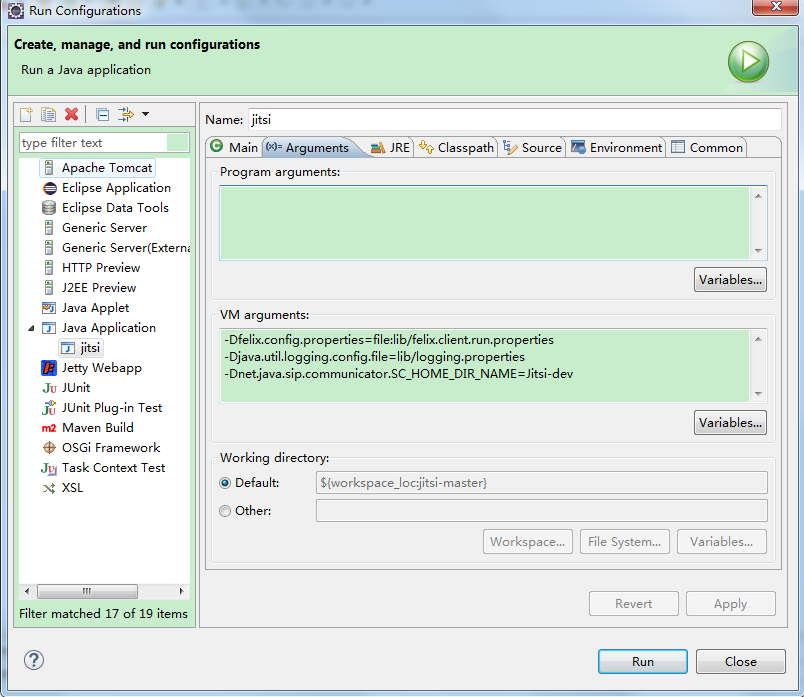Click the Jetty Webapp icon
The image size is (804, 697).
pos(49,368)
